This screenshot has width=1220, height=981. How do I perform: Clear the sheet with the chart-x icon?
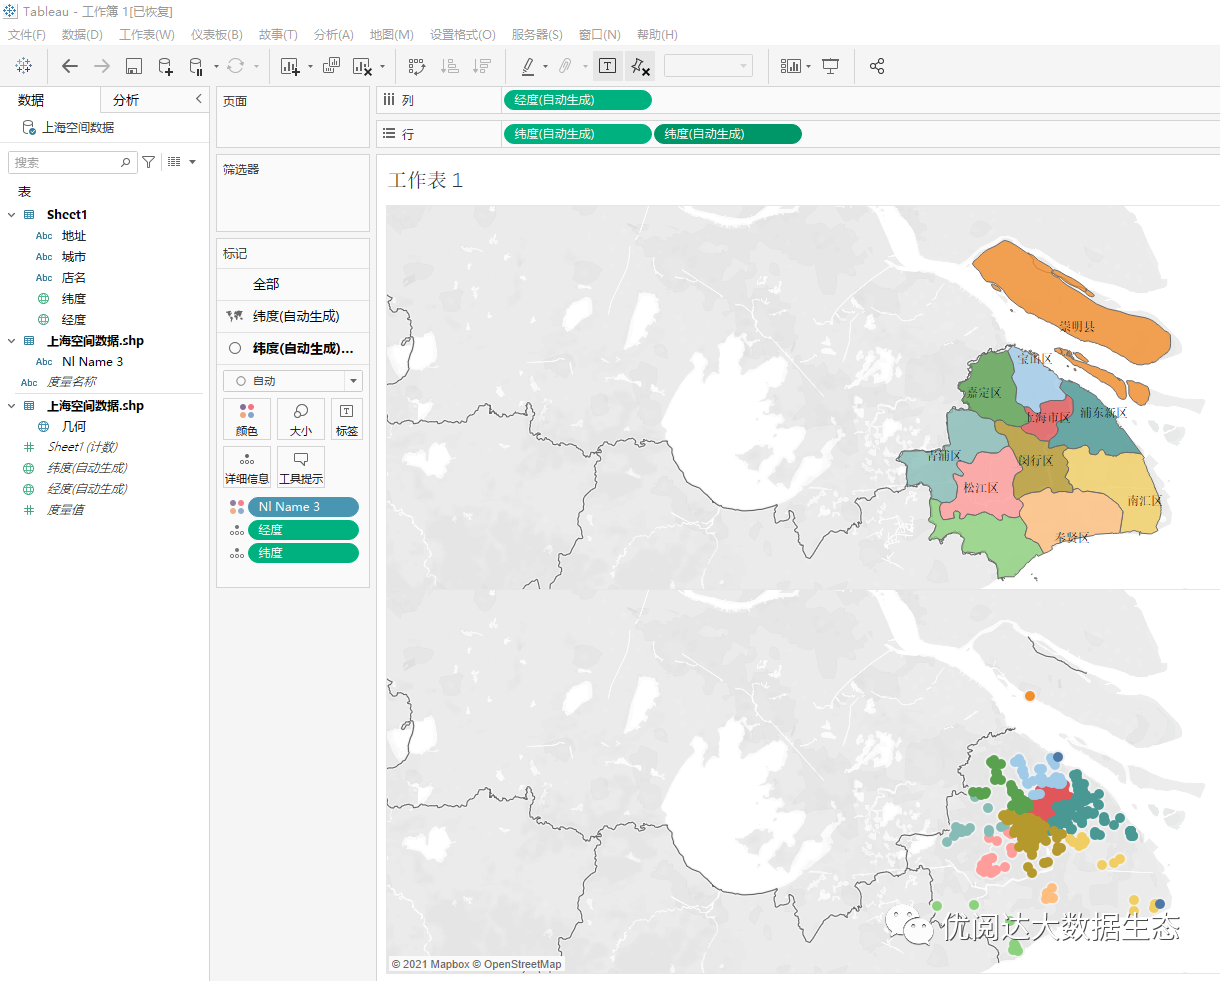(x=362, y=66)
